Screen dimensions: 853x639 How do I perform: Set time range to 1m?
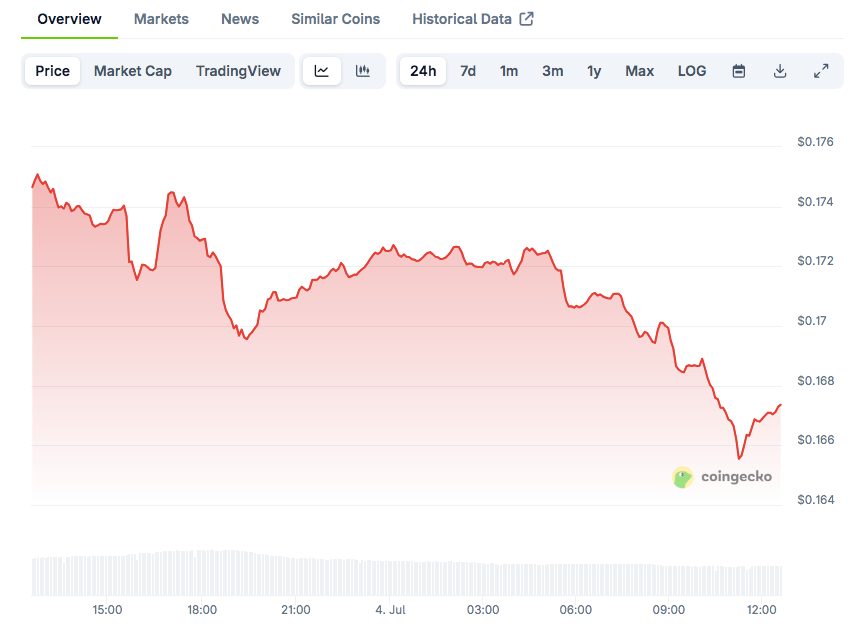pos(509,71)
